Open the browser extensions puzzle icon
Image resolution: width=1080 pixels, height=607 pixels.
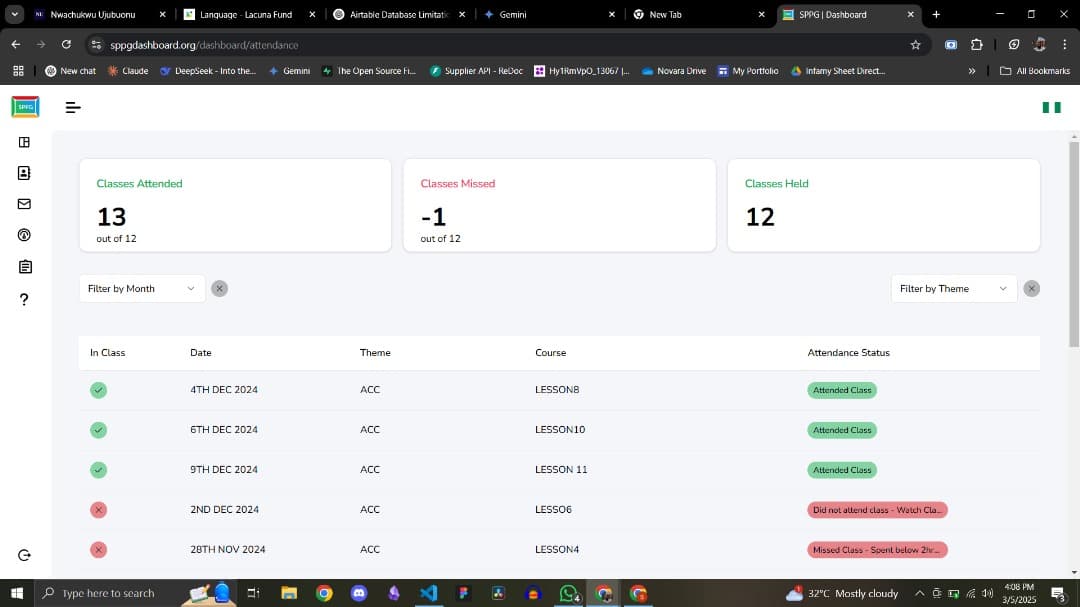pyautogui.click(x=977, y=45)
